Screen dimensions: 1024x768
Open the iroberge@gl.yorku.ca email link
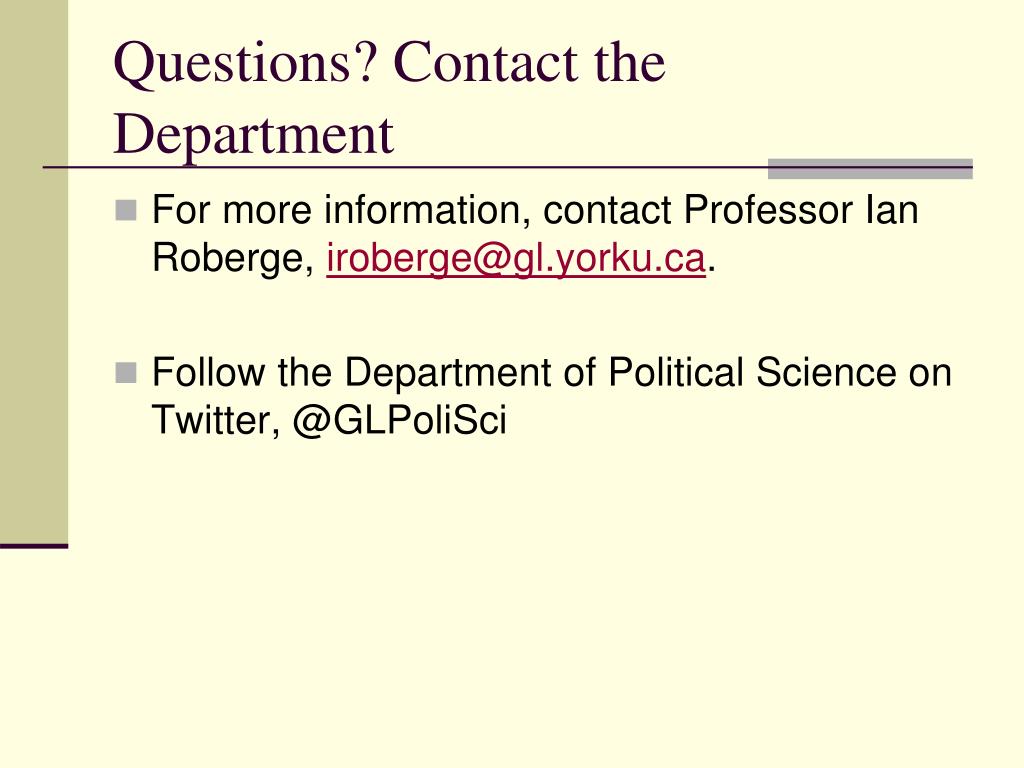pyautogui.click(x=516, y=259)
